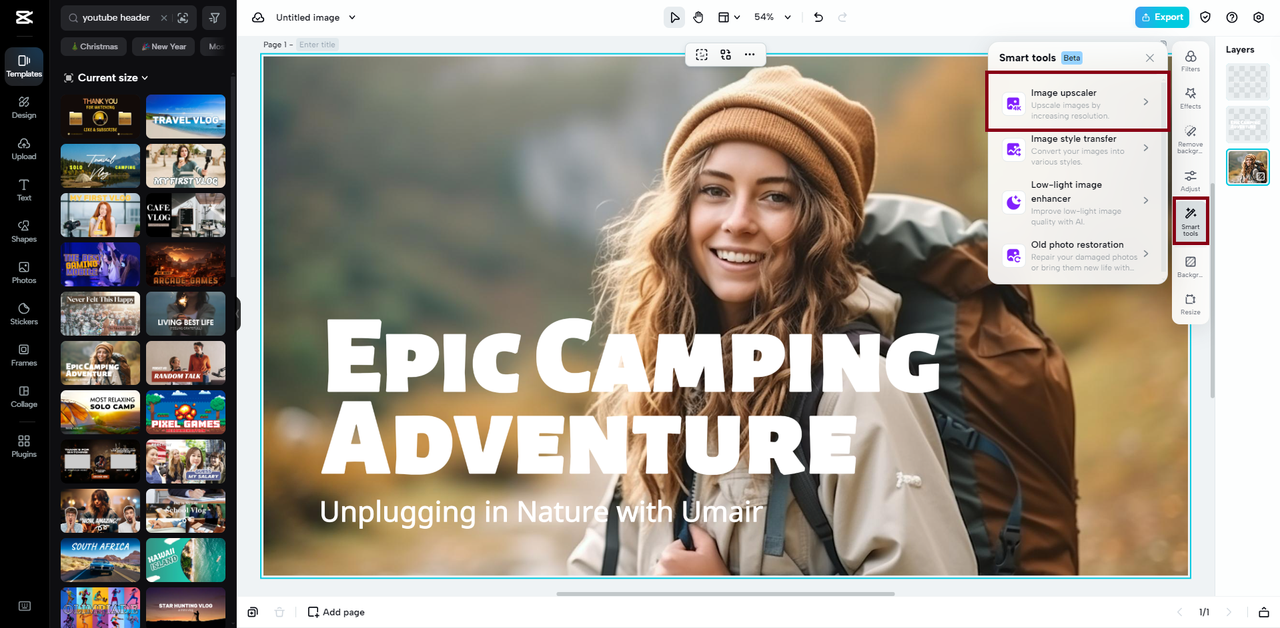Open the Shapes panel
Screen dimensions: 1280x628
(x=24, y=231)
